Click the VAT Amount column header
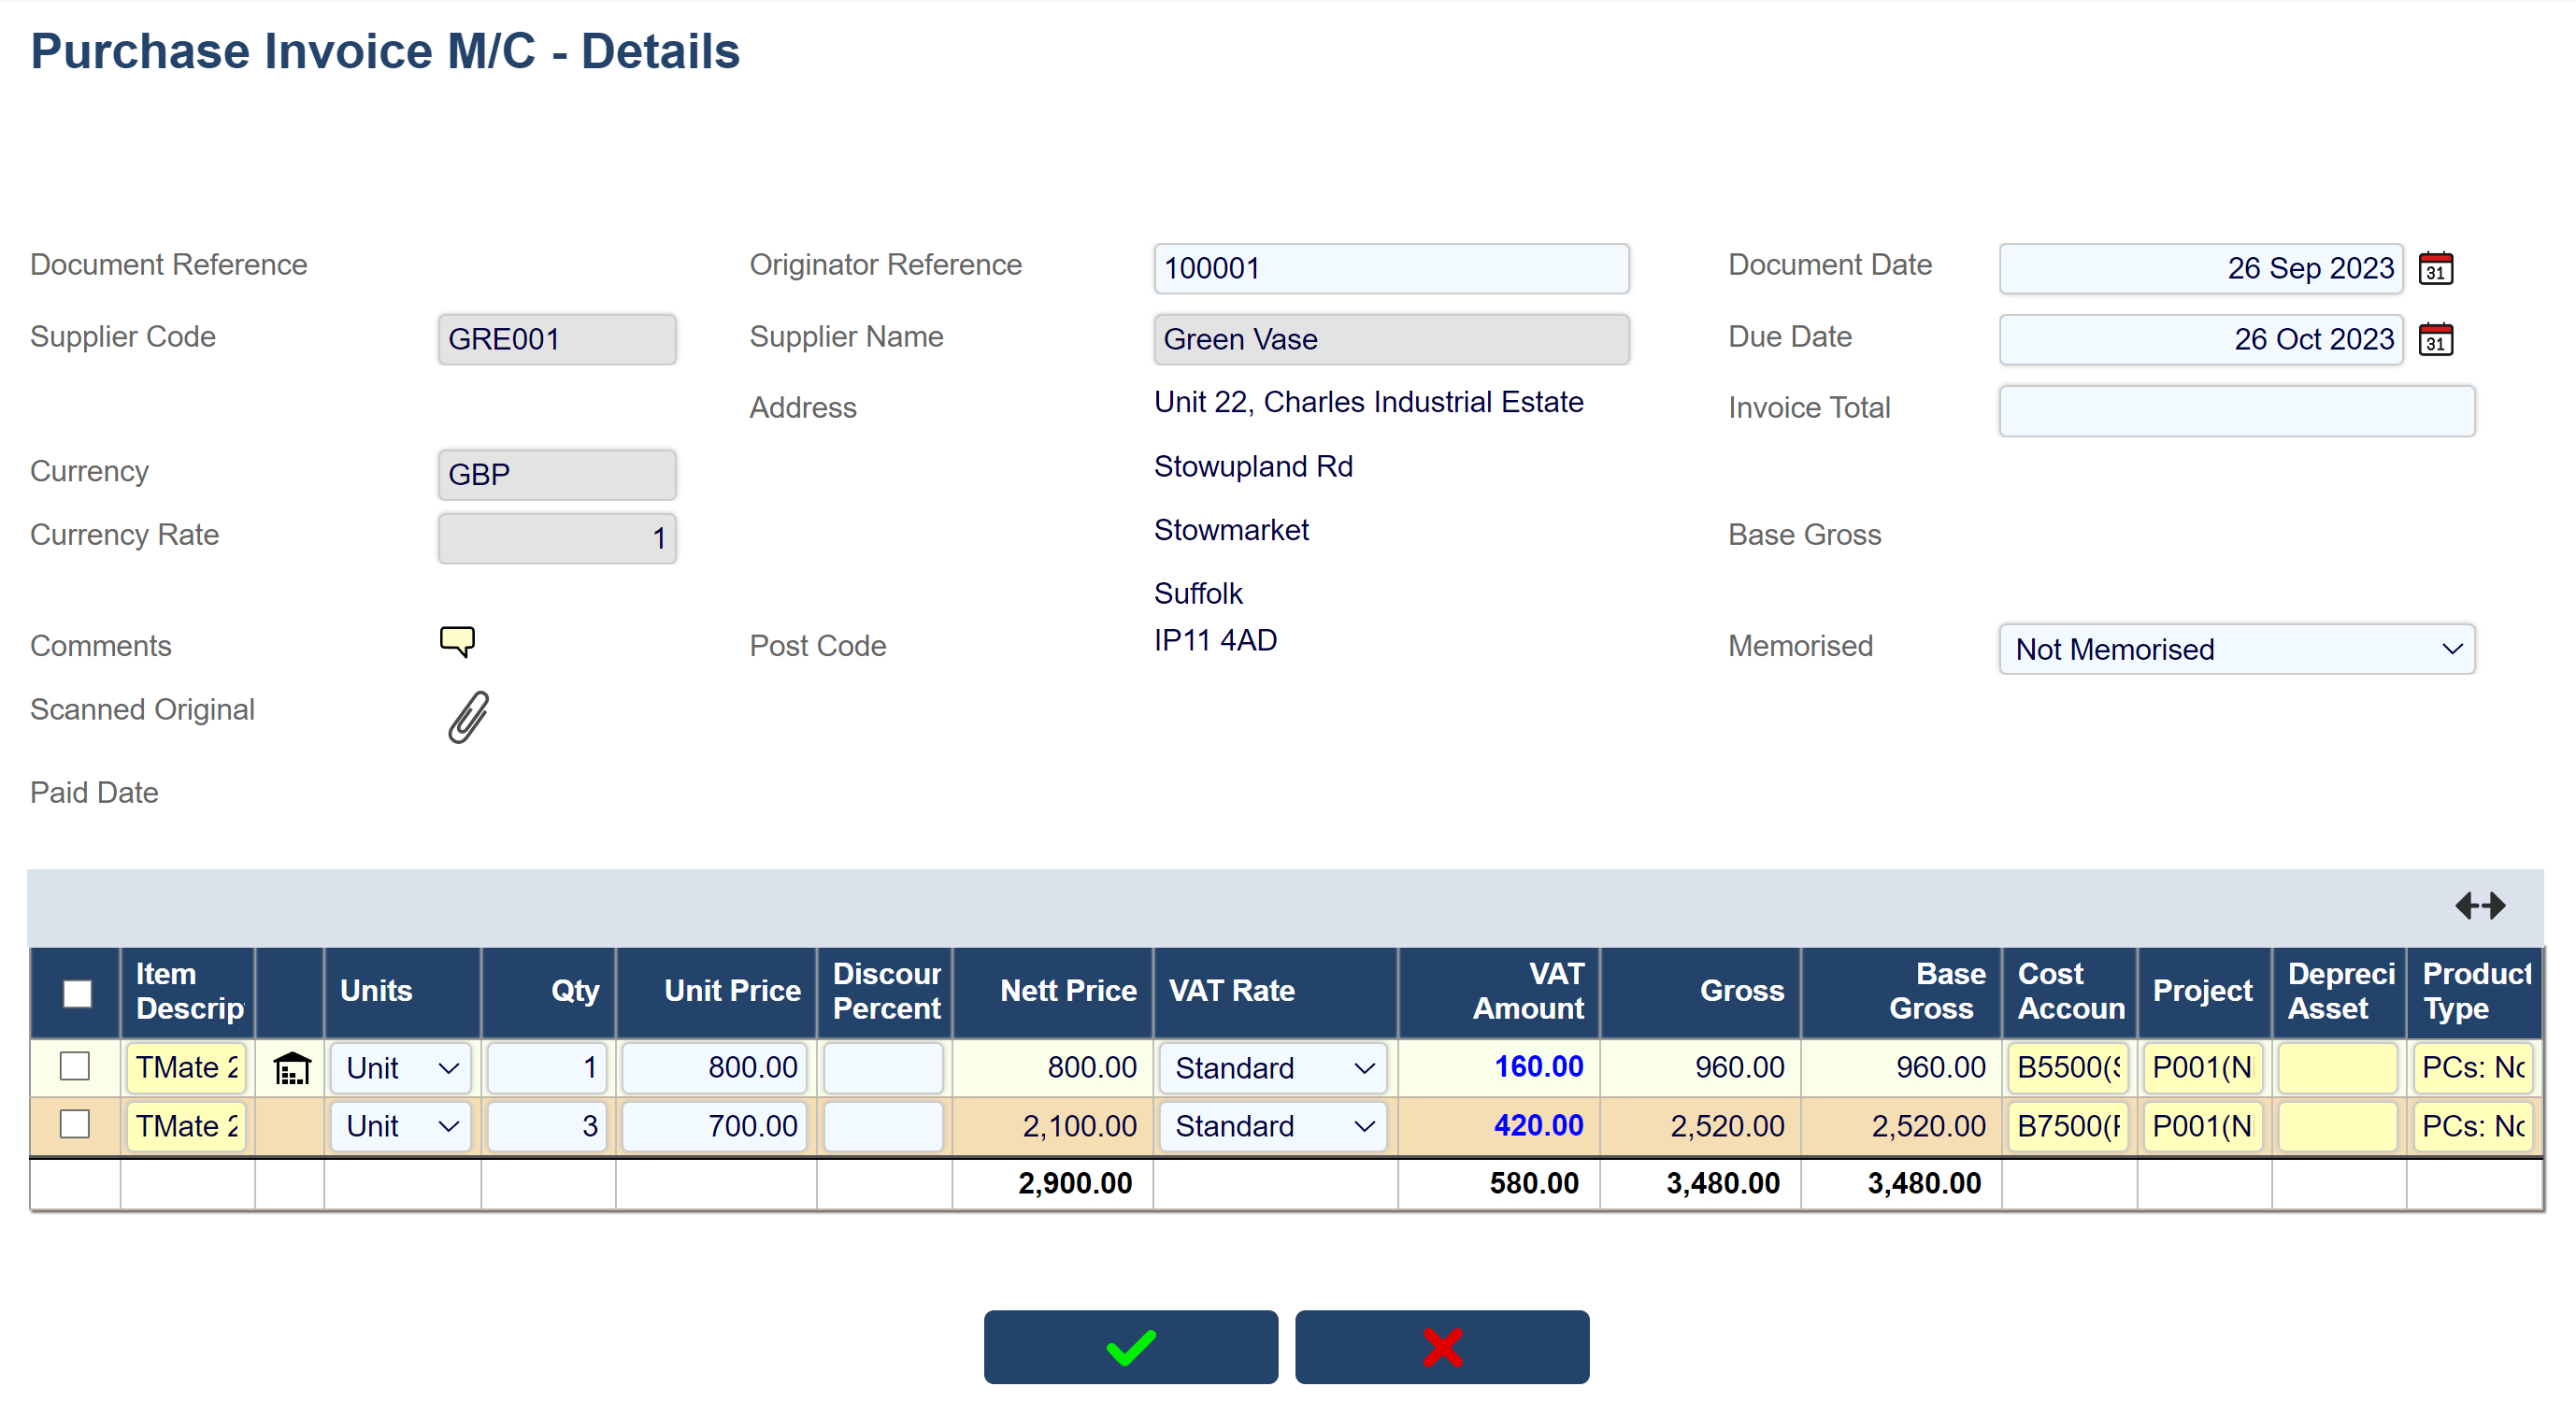The height and width of the screenshot is (1415, 2576). pyautogui.click(x=1527, y=990)
